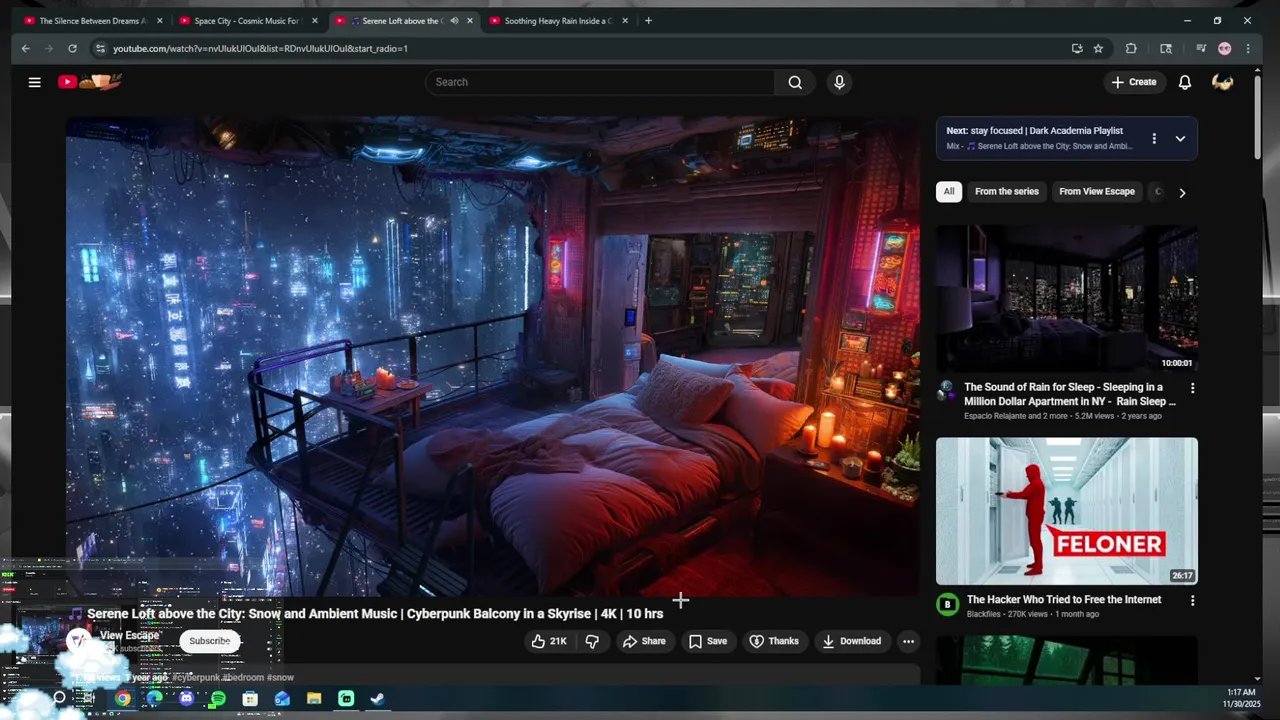Share this video
The image size is (1280, 720).
pyautogui.click(x=644, y=641)
